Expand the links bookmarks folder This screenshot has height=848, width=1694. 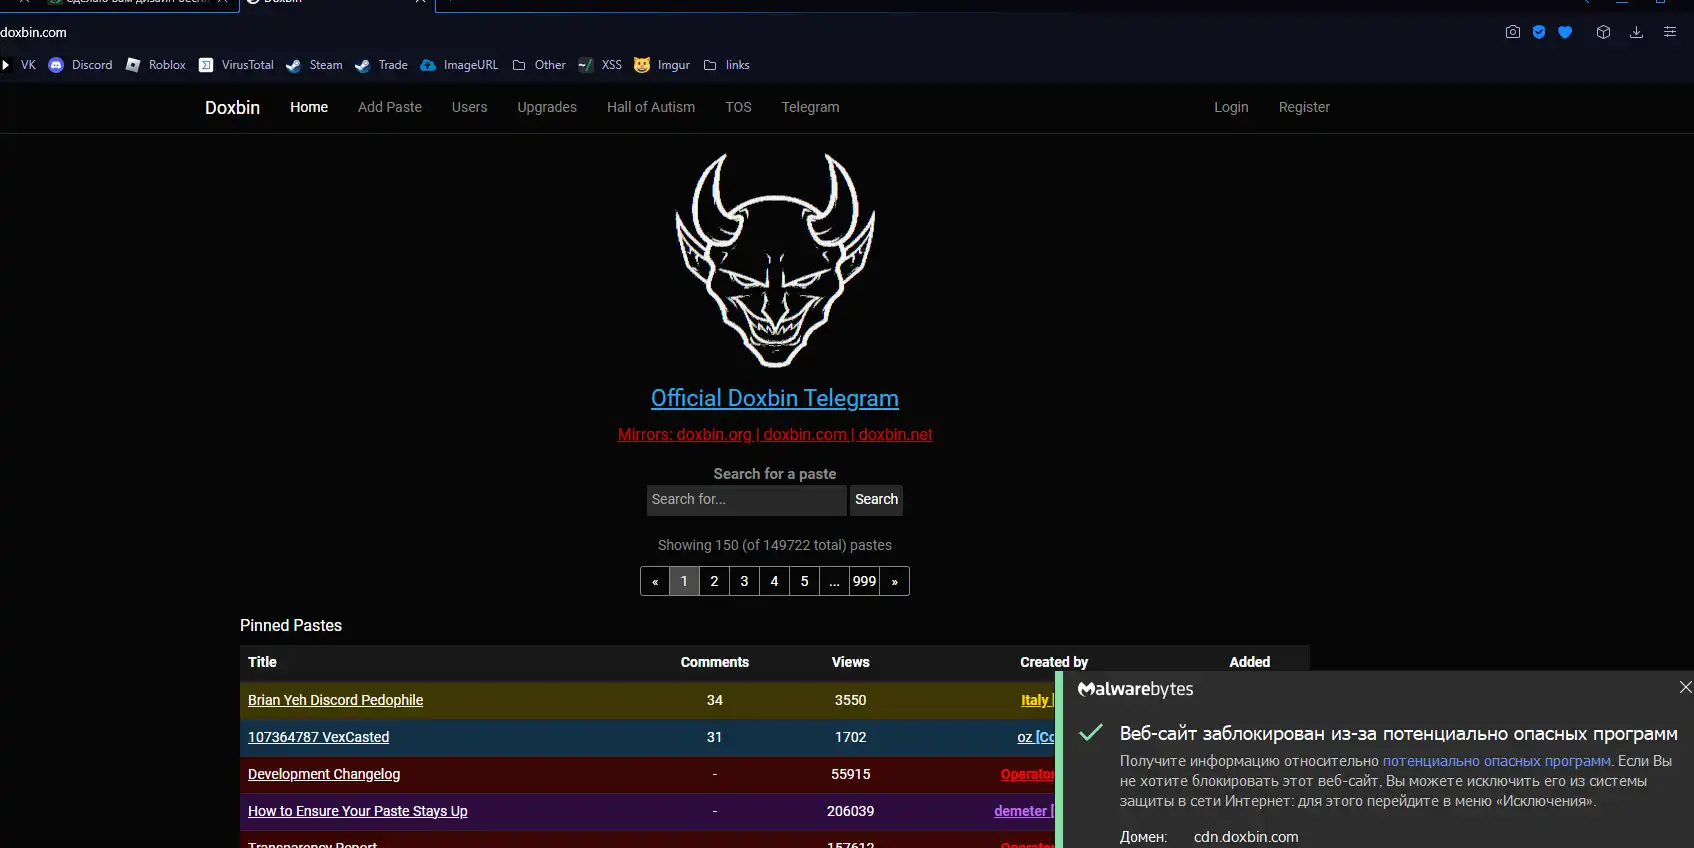click(x=727, y=65)
